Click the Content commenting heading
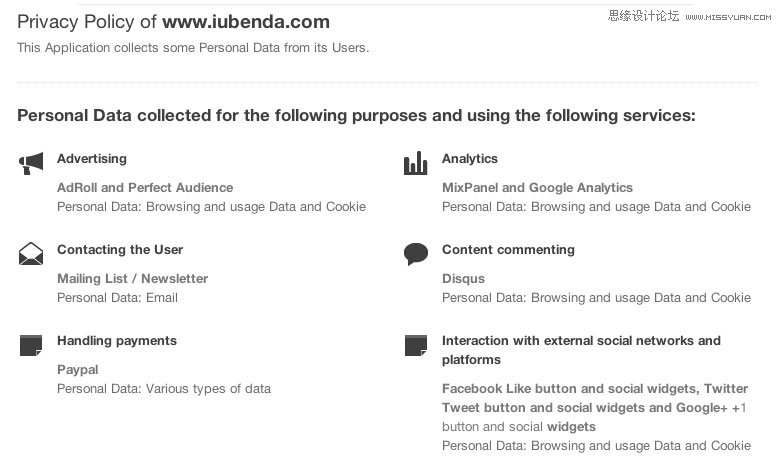 [x=508, y=249]
